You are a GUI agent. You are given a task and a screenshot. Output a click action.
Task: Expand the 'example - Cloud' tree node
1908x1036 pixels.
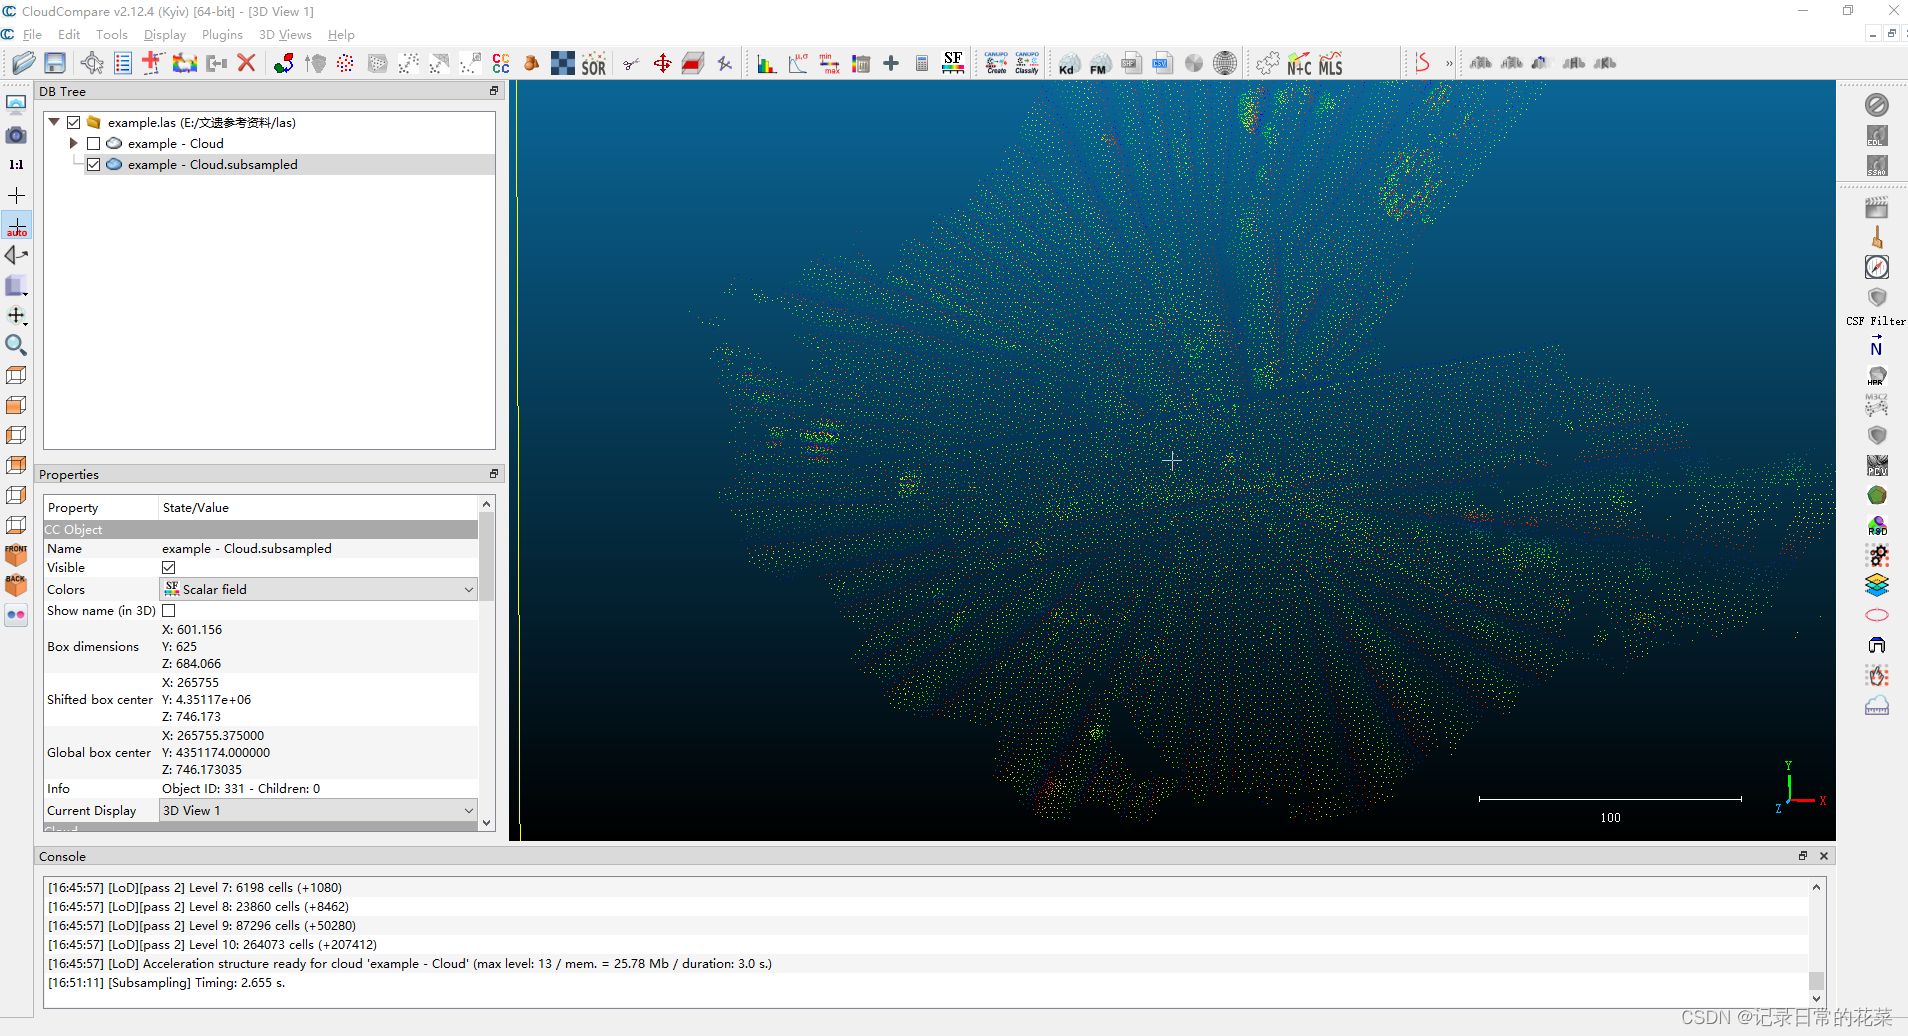73,143
